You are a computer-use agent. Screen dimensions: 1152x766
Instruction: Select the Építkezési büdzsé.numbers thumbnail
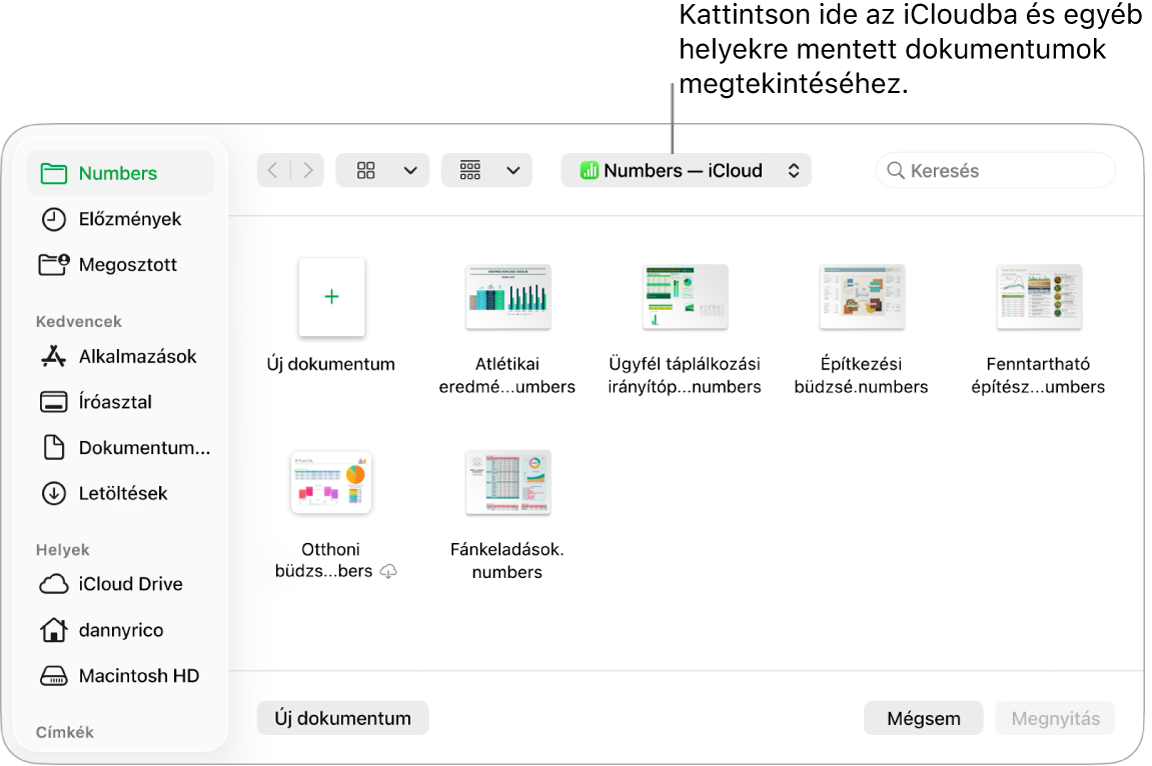click(862, 297)
